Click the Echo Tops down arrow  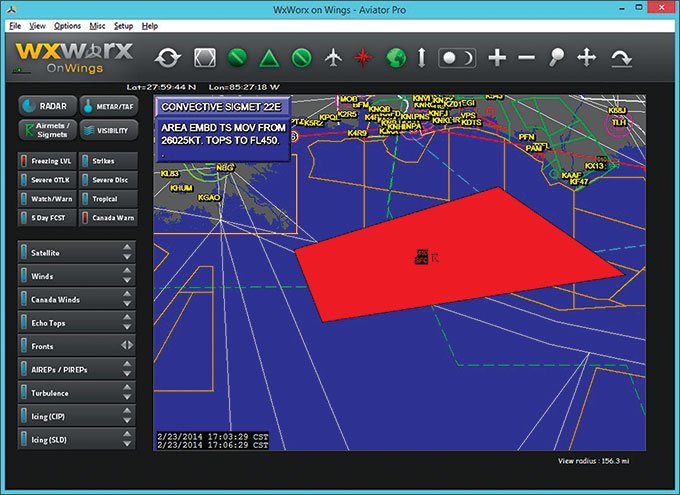pos(127,327)
